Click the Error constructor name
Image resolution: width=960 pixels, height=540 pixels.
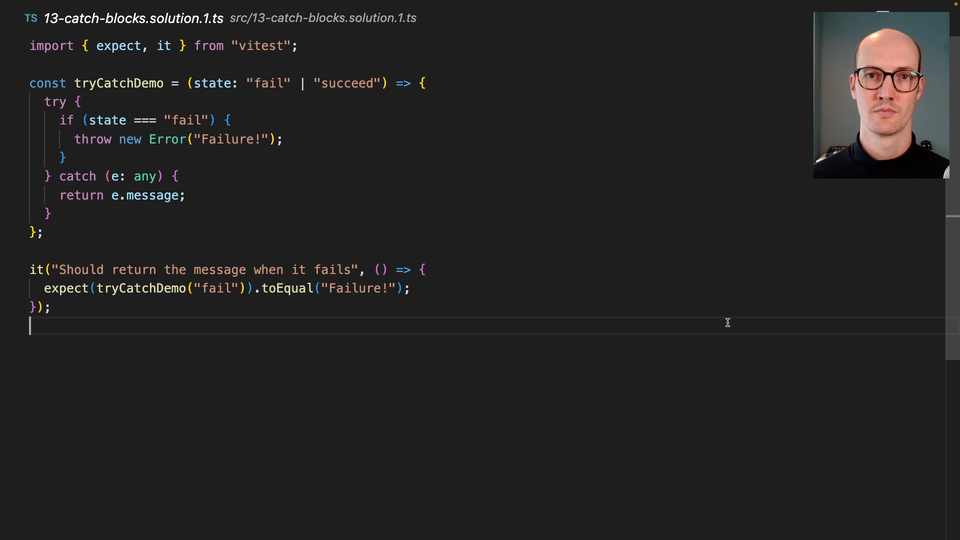click(x=167, y=139)
